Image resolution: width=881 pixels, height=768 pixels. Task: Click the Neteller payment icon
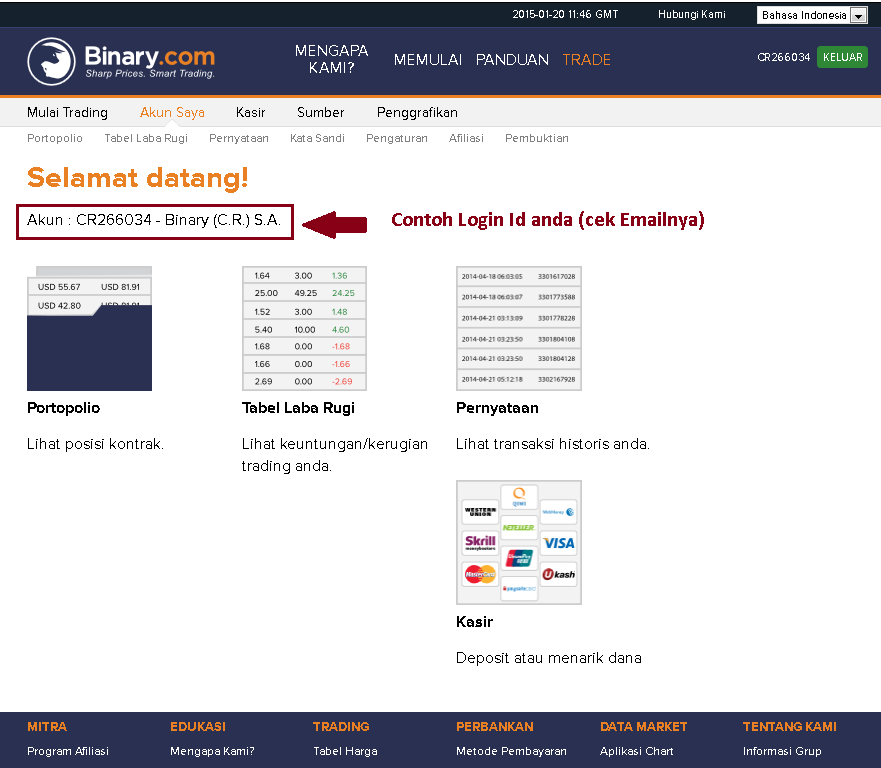pyautogui.click(x=519, y=528)
